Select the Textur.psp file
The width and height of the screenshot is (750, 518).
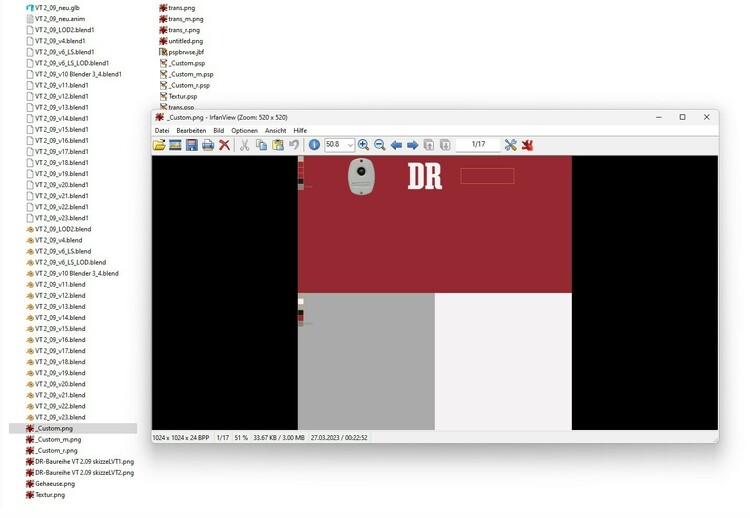(183, 96)
